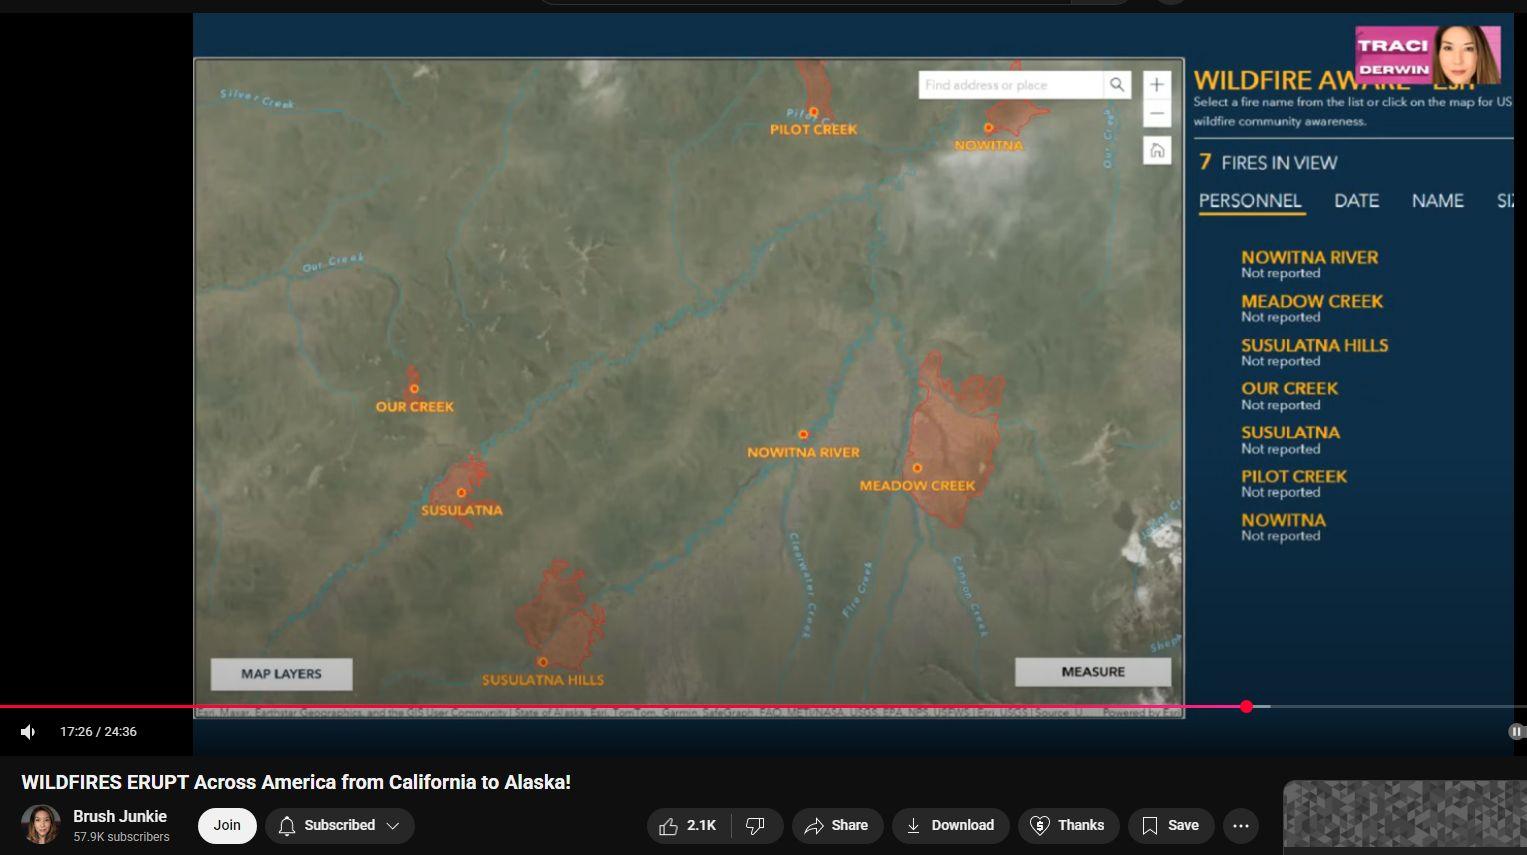Open the Brush Junkie channel avatar
This screenshot has width=1527, height=855.
click(41, 825)
